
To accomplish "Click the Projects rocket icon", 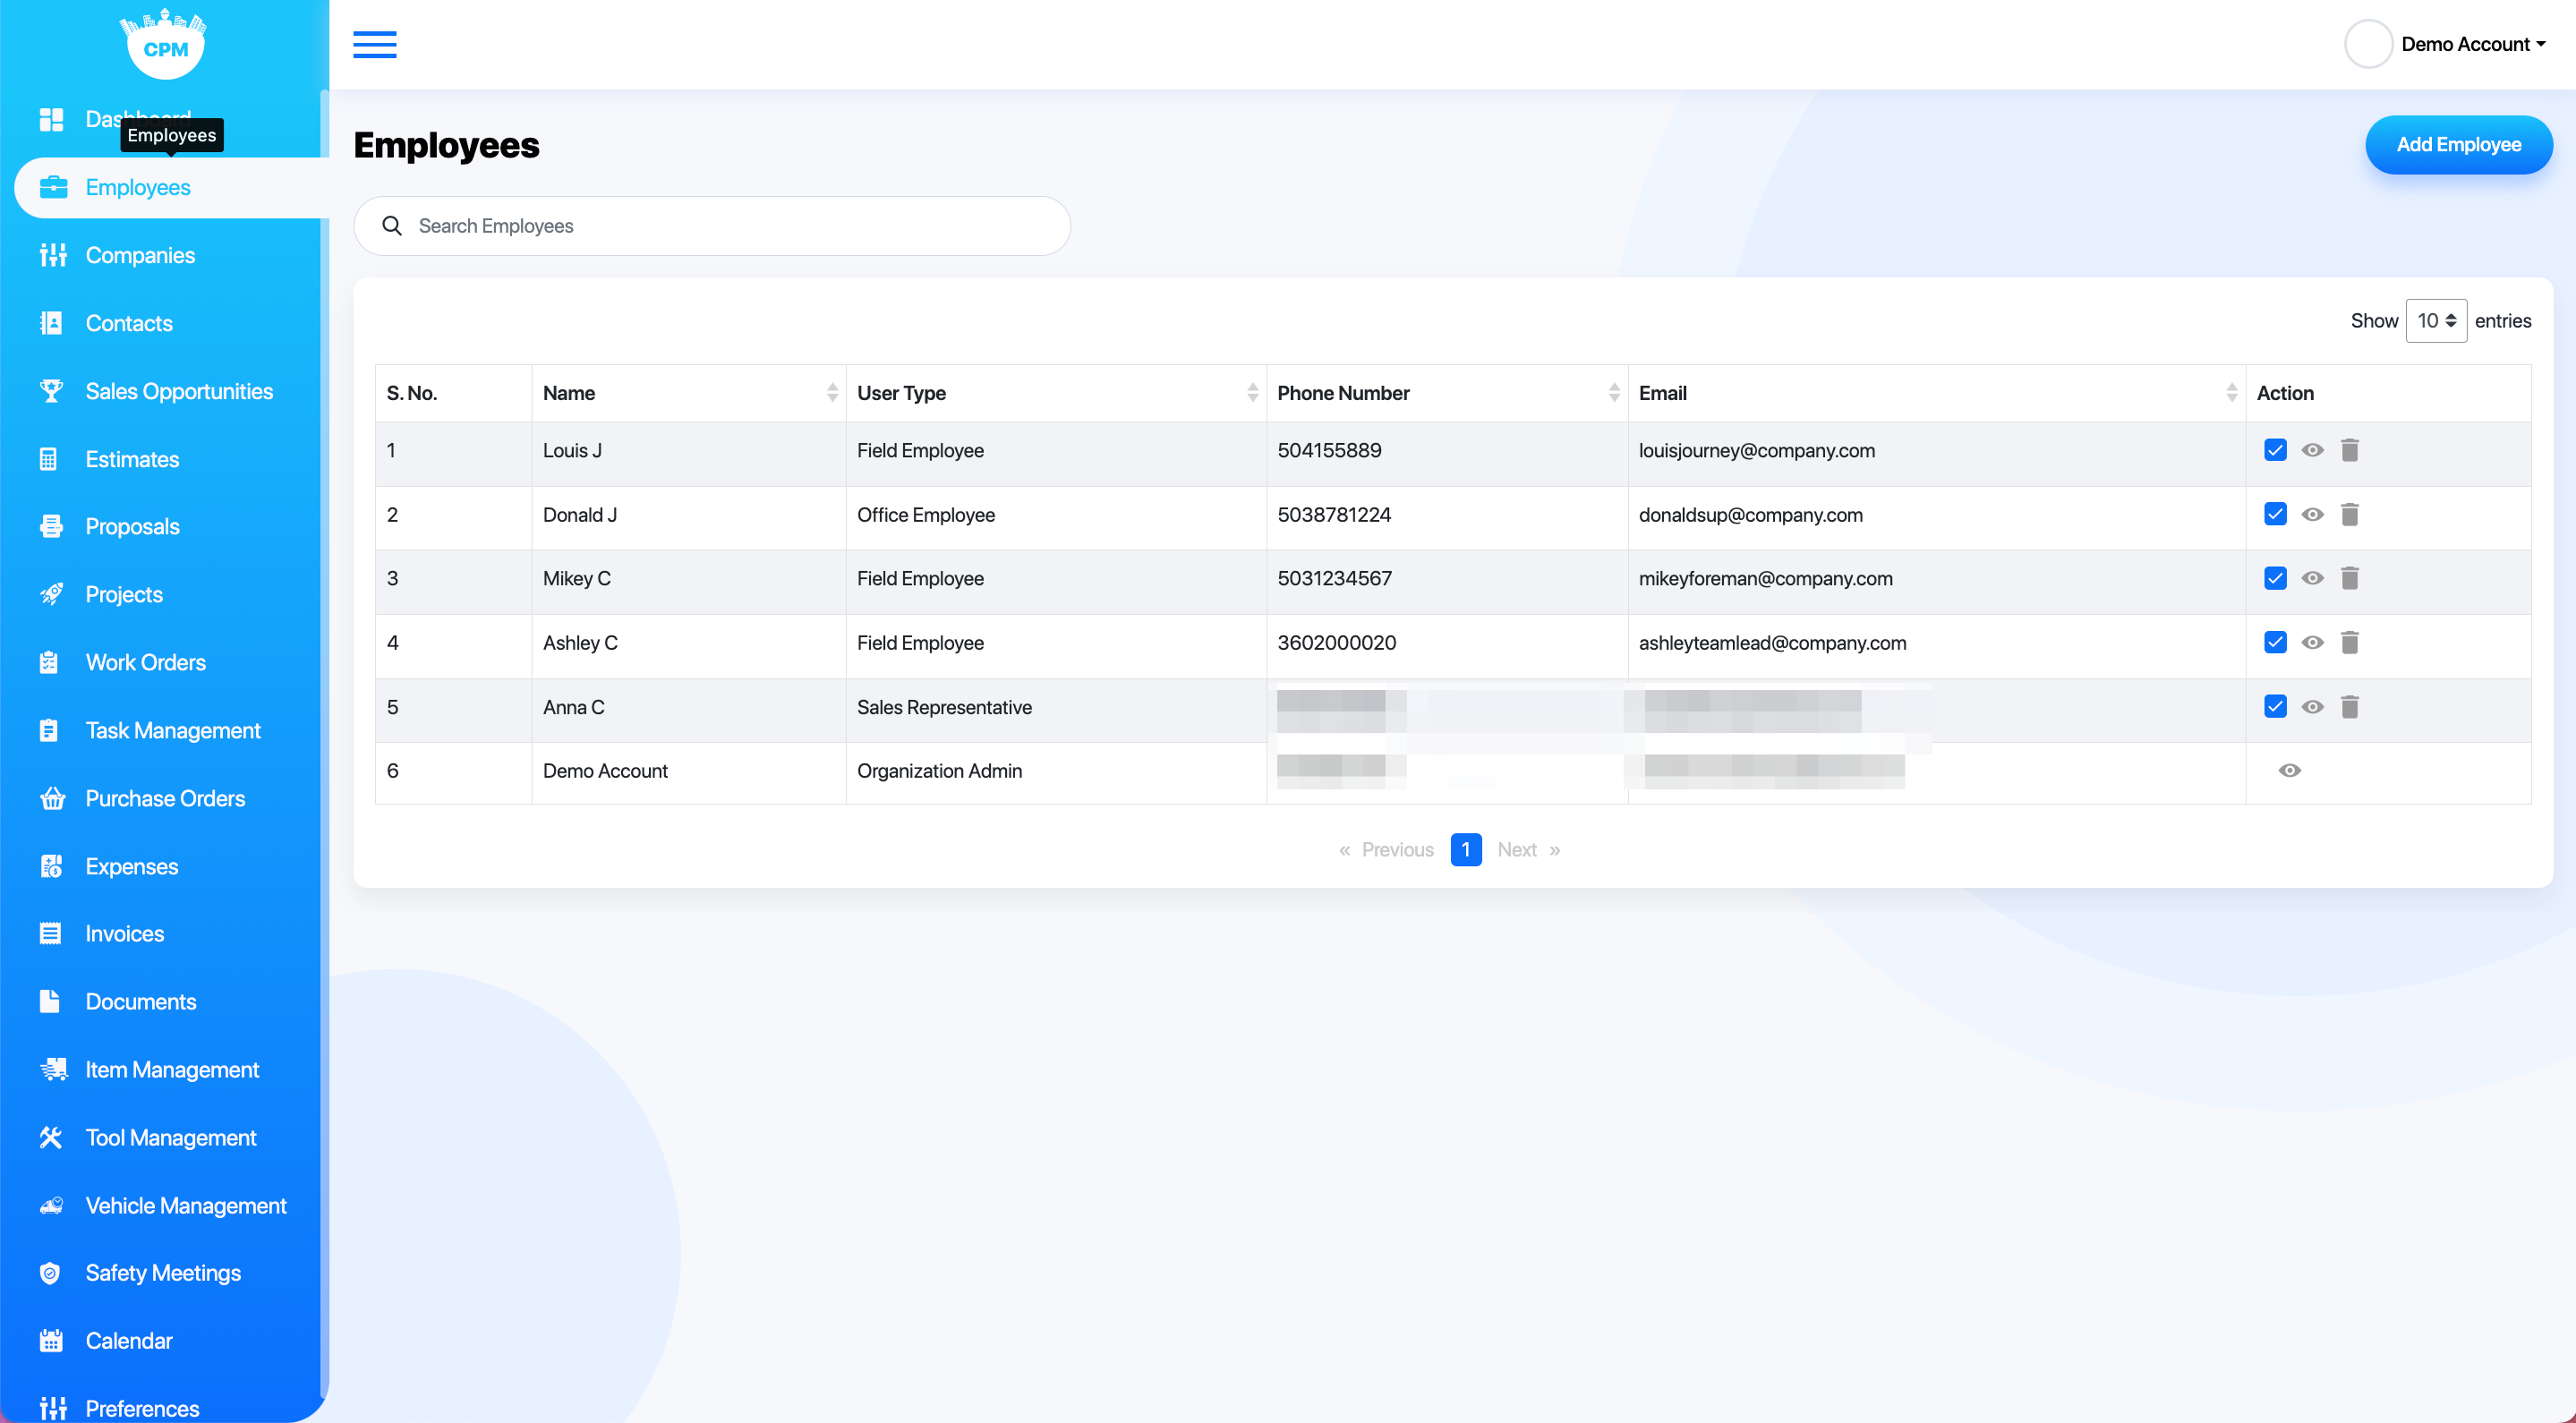I will click(x=51, y=594).
